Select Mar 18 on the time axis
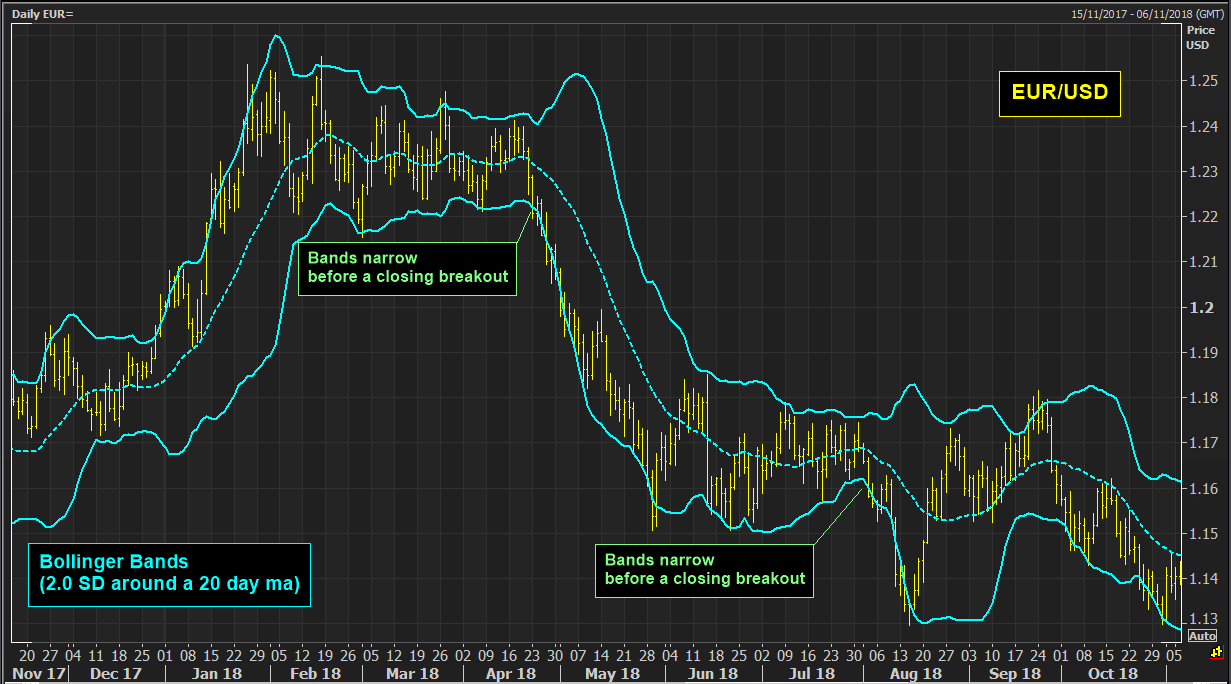Image resolution: width=1231 pixels, height=684 pixels. 414,674
